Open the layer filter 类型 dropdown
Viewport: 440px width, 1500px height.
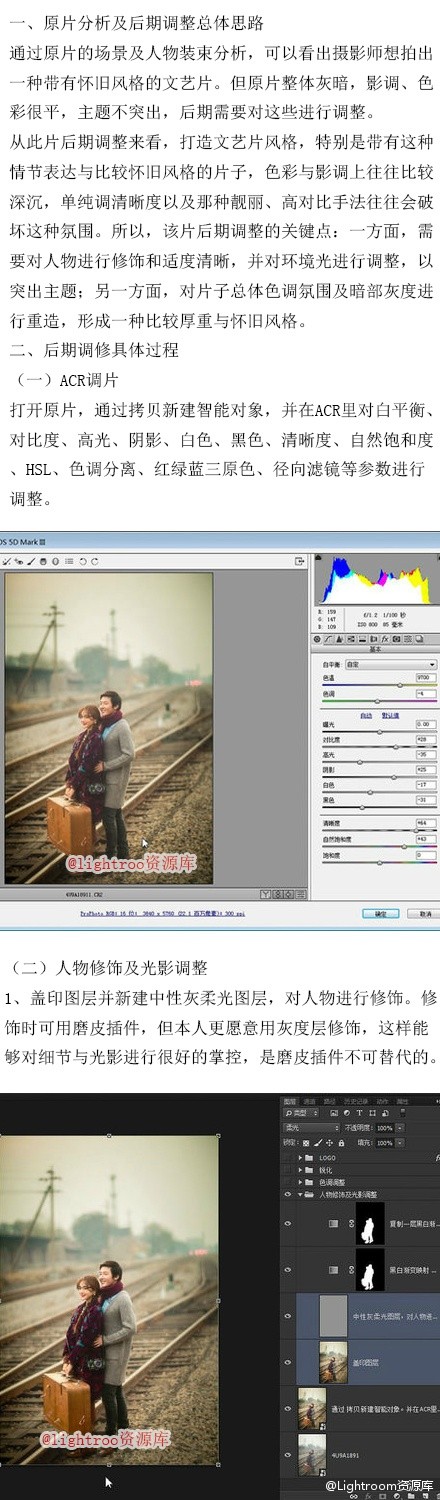click(301, 1113)
